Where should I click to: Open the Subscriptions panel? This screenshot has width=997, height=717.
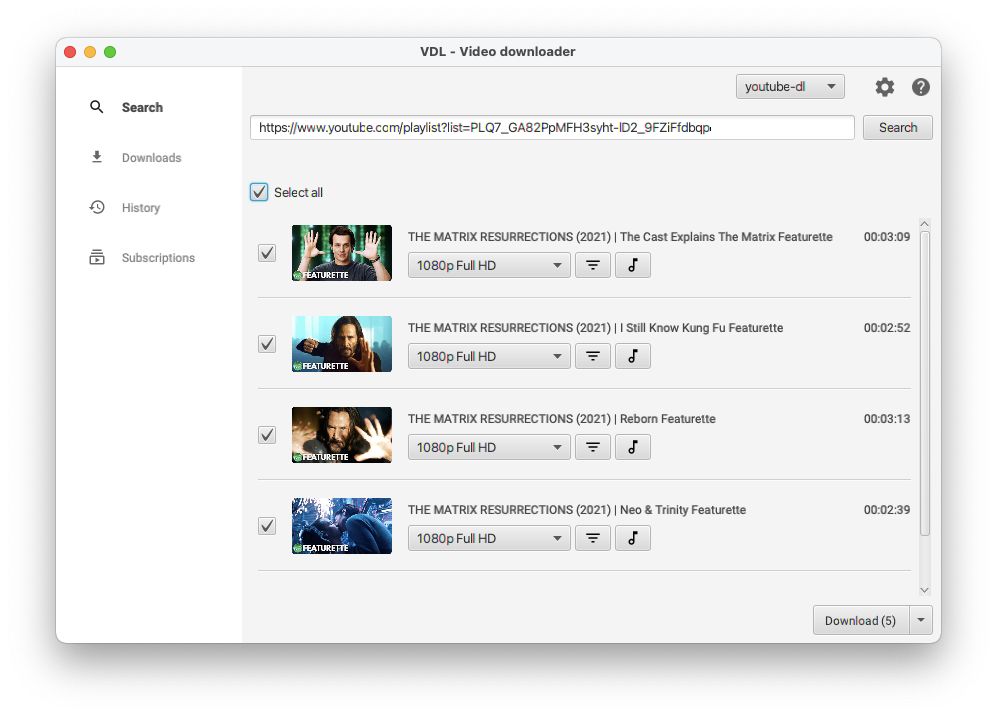point(157,257)
